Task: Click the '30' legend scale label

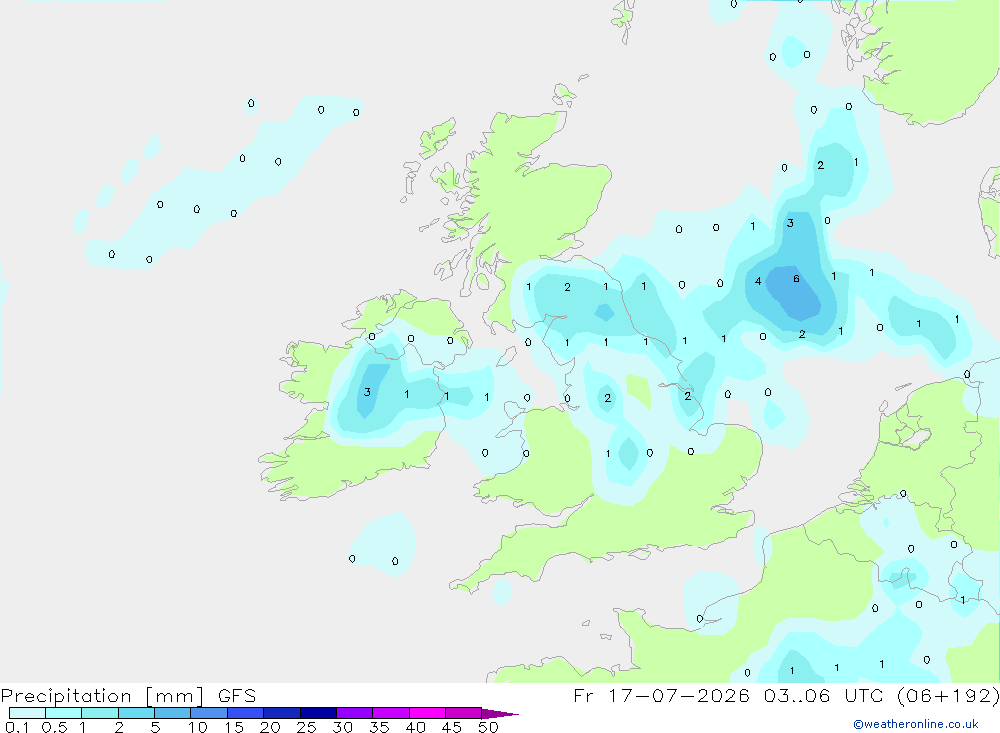Action: coord(342,727)
